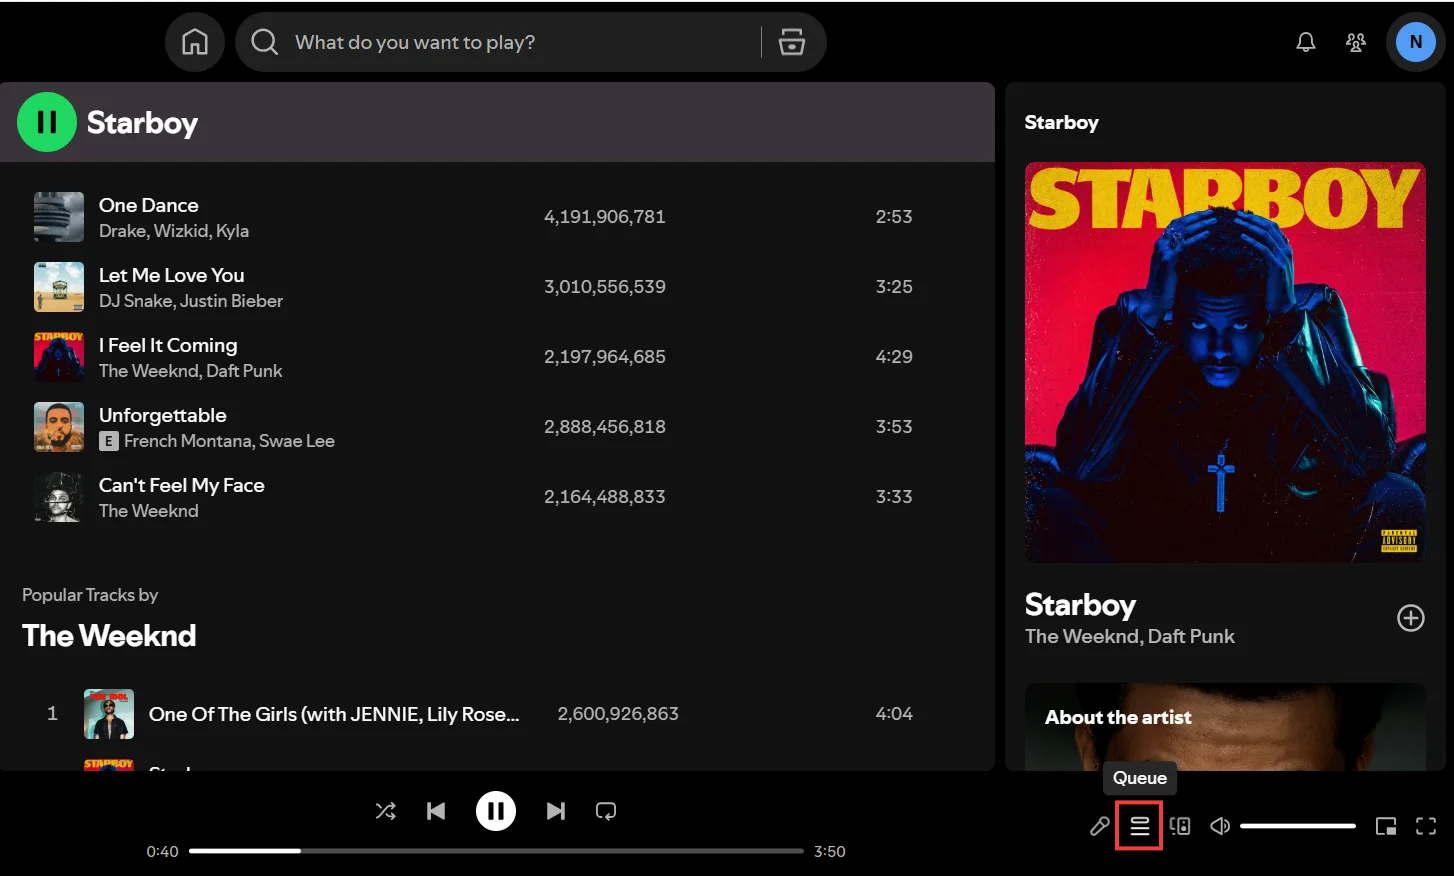Toggle repeat mode
Viewport: 1454px width, 876px height.
(606, 811)
